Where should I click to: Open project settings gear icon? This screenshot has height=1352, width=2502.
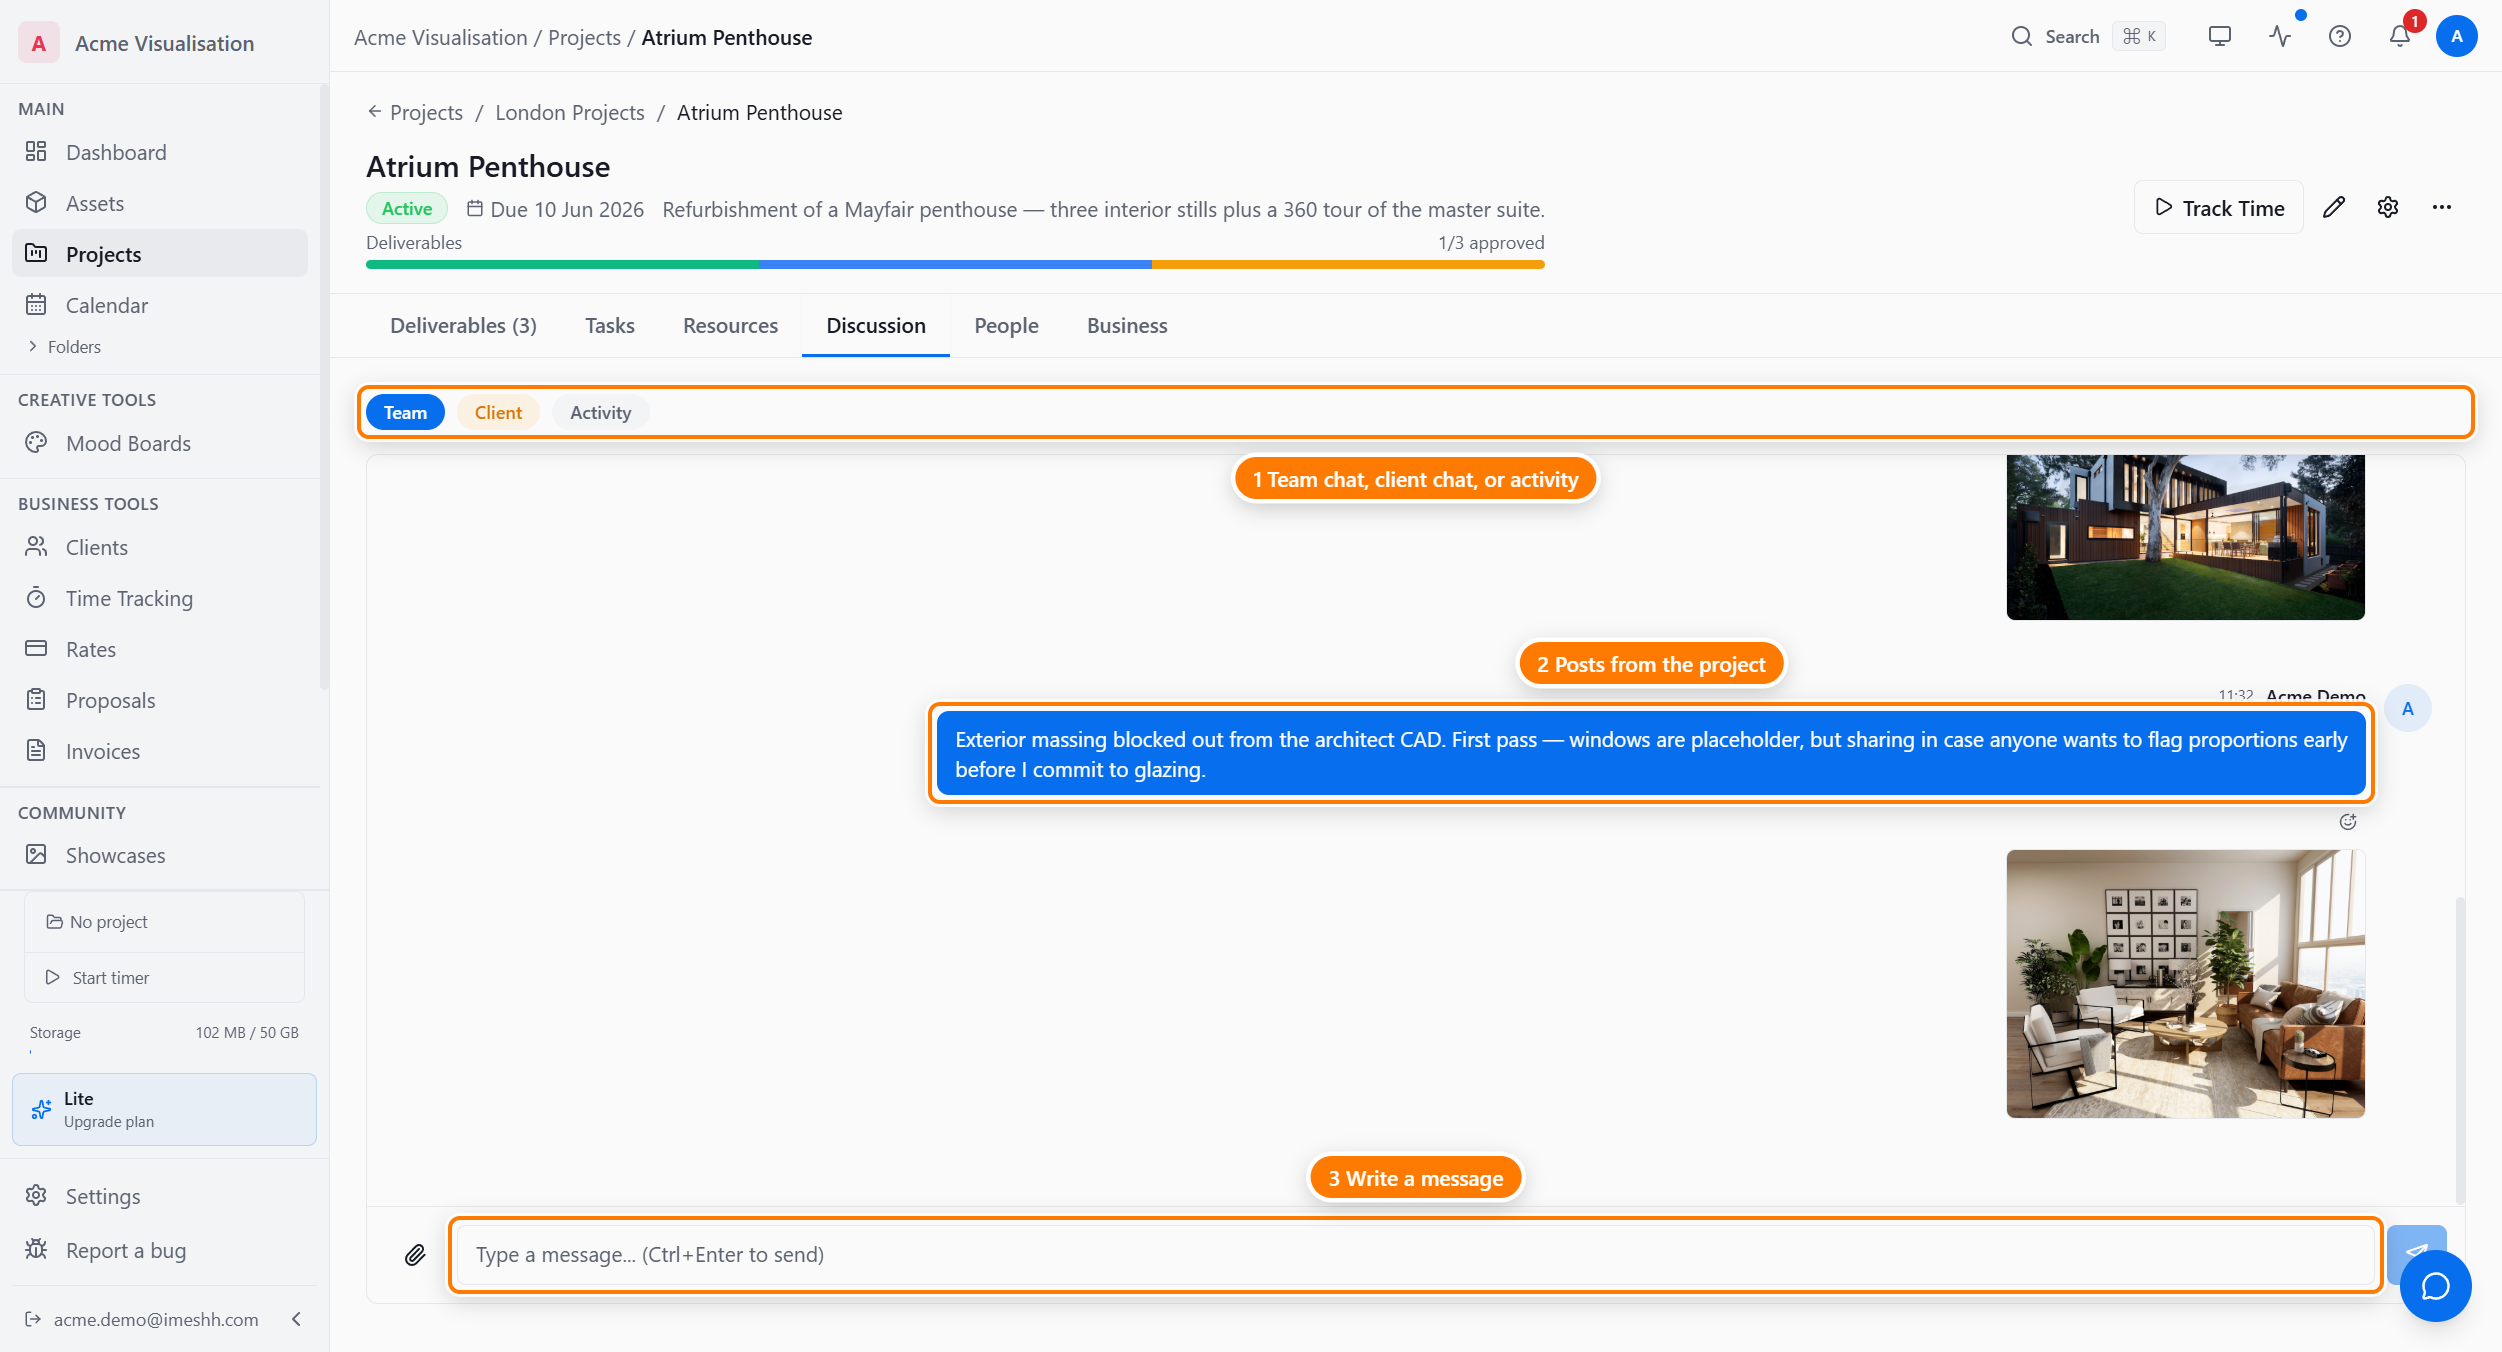click(x=2388, y=207)
